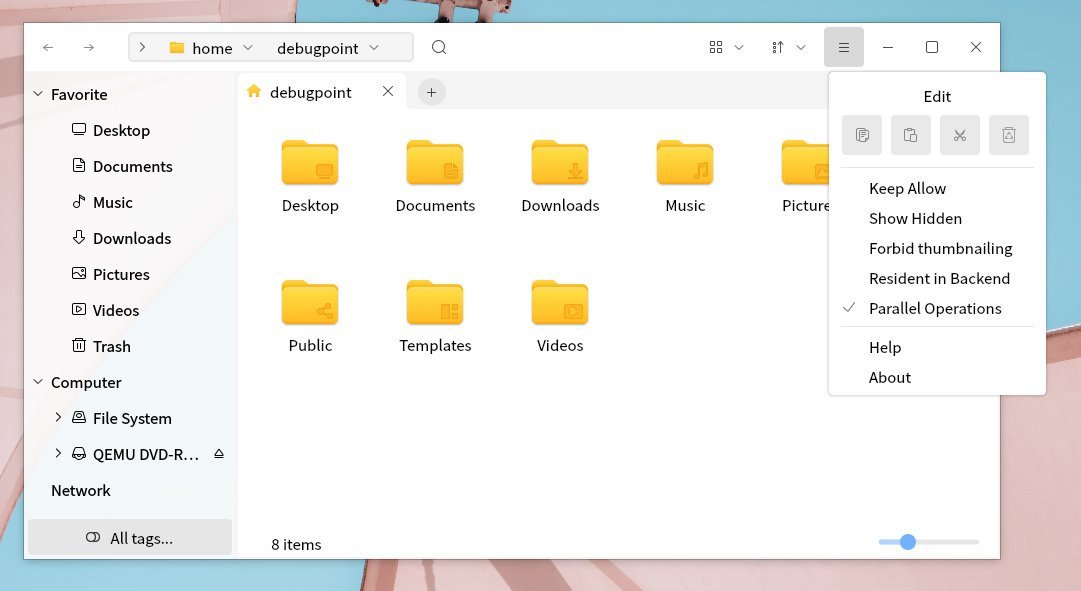The image size is (1081, 591).
Task: Open the search magnifier icon
Action: (439, 48)
